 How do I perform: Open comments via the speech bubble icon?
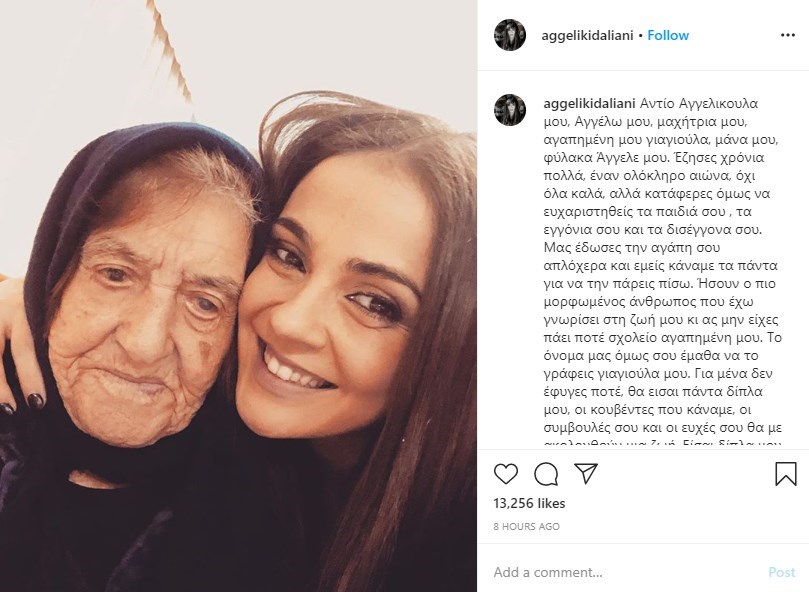coord(546,474)
